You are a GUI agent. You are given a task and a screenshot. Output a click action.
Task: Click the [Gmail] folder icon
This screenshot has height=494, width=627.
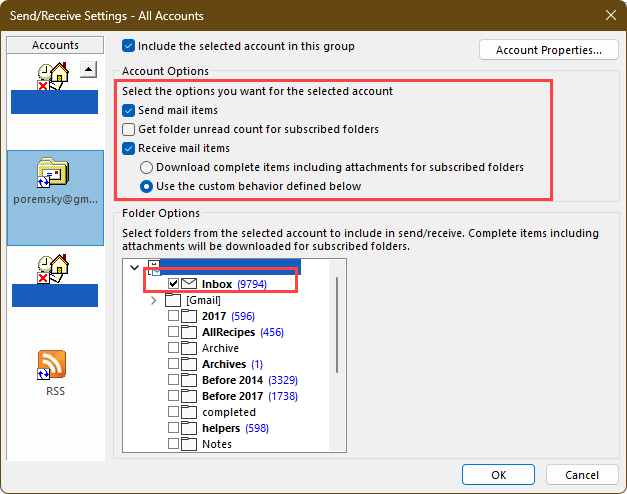tap(173, 300)
